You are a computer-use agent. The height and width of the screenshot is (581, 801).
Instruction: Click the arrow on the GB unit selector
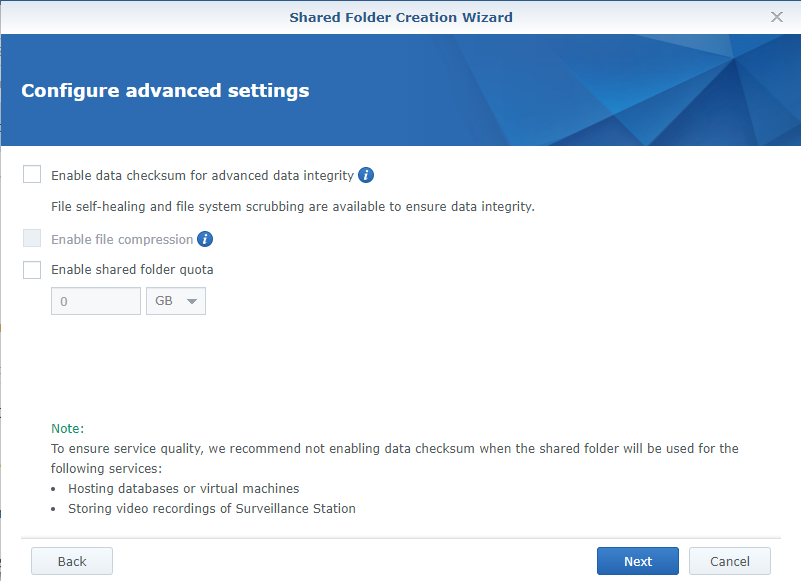point(192,301)
